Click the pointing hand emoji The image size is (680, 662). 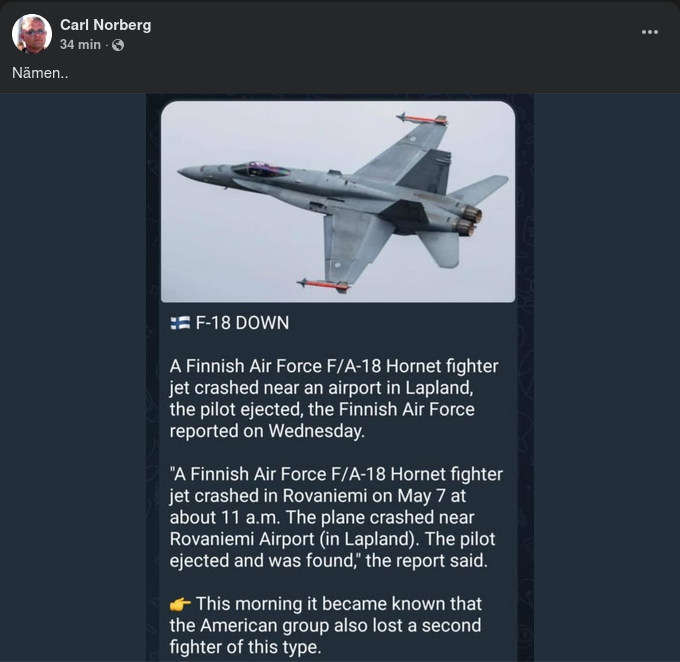pos(180,604)
